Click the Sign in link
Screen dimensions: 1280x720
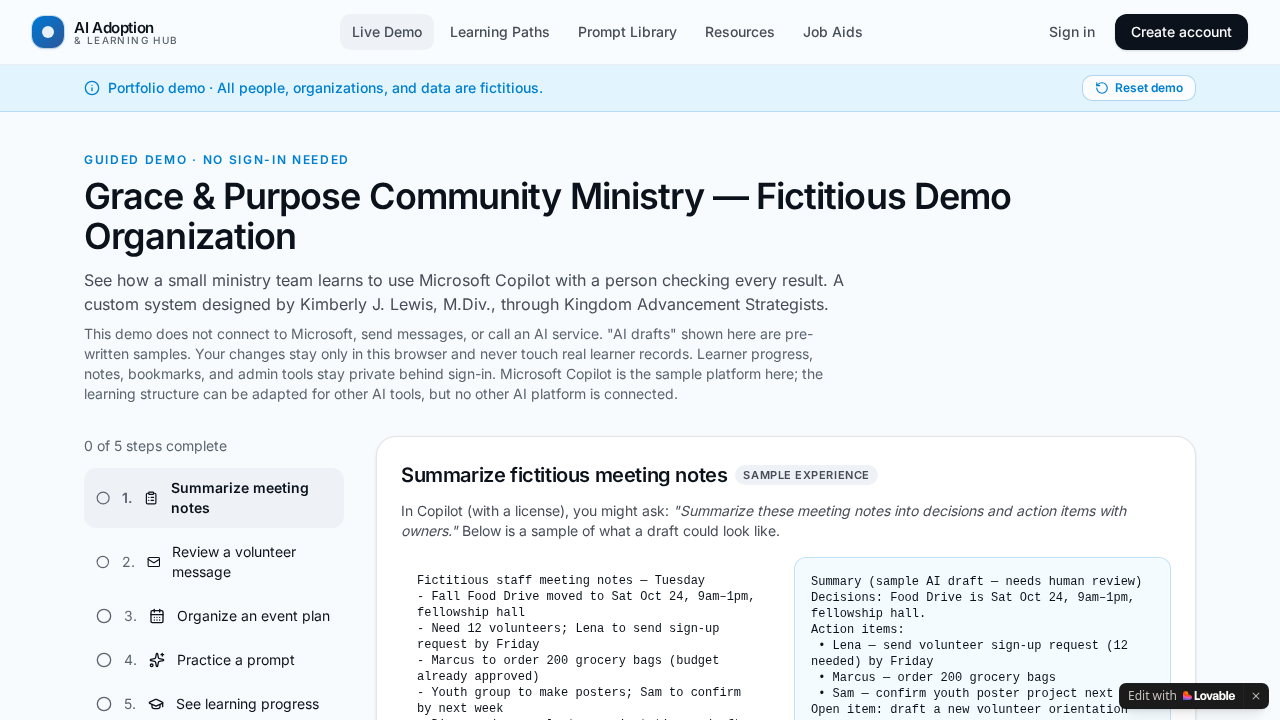tap(1072, 32)
